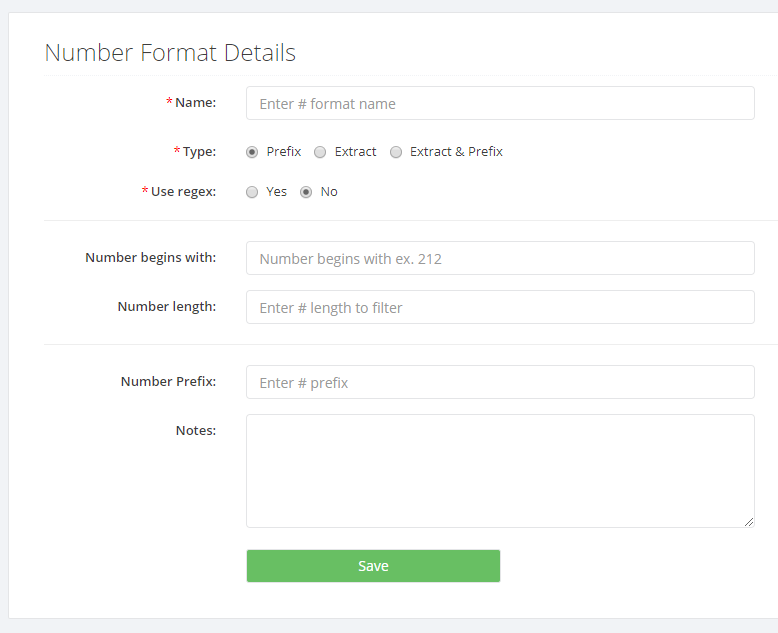Click the 'Name:' field label

coord(195,102)
